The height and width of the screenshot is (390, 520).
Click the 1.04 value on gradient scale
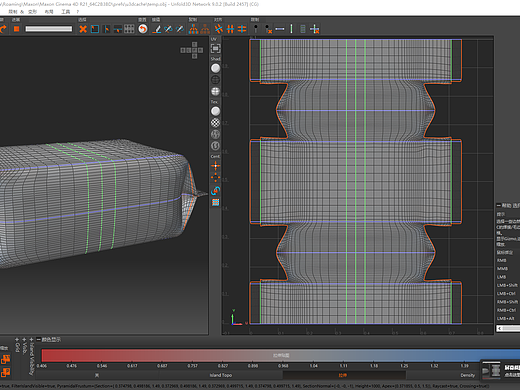pyautogui.click(x=313, y=366)
